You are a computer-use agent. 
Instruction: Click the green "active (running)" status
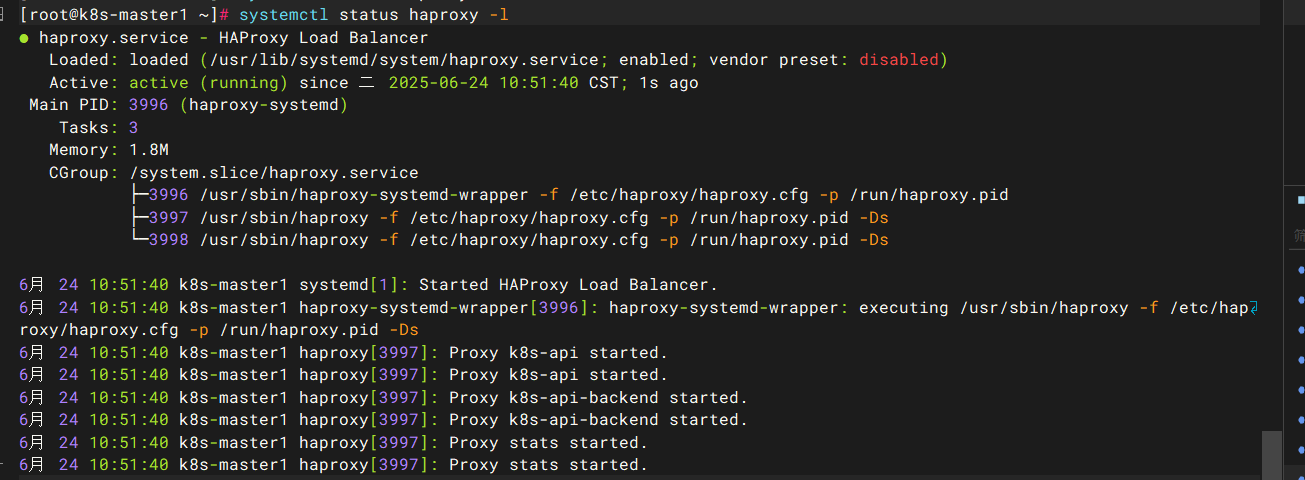coord(209,83)
